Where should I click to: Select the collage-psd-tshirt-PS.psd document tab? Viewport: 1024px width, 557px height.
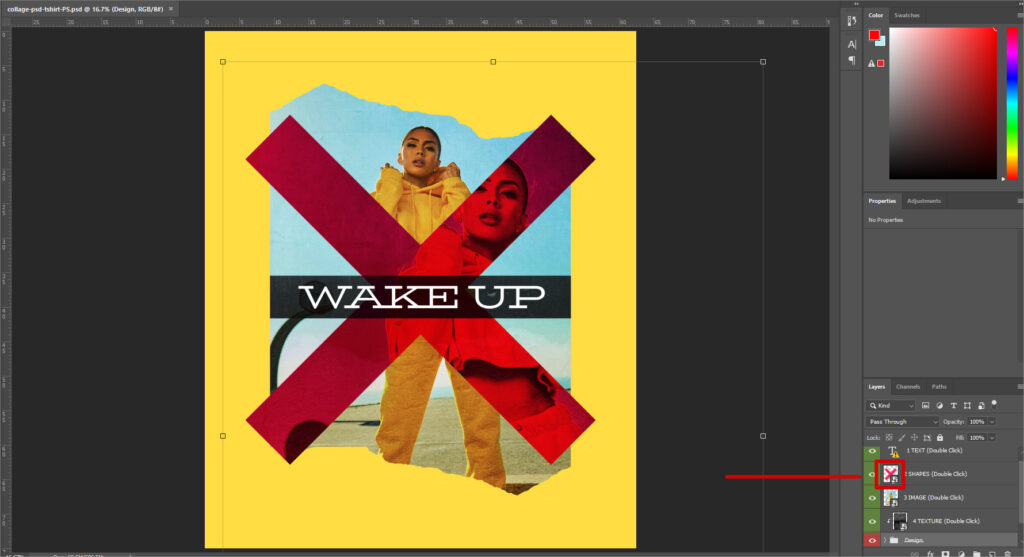point(86,9)
